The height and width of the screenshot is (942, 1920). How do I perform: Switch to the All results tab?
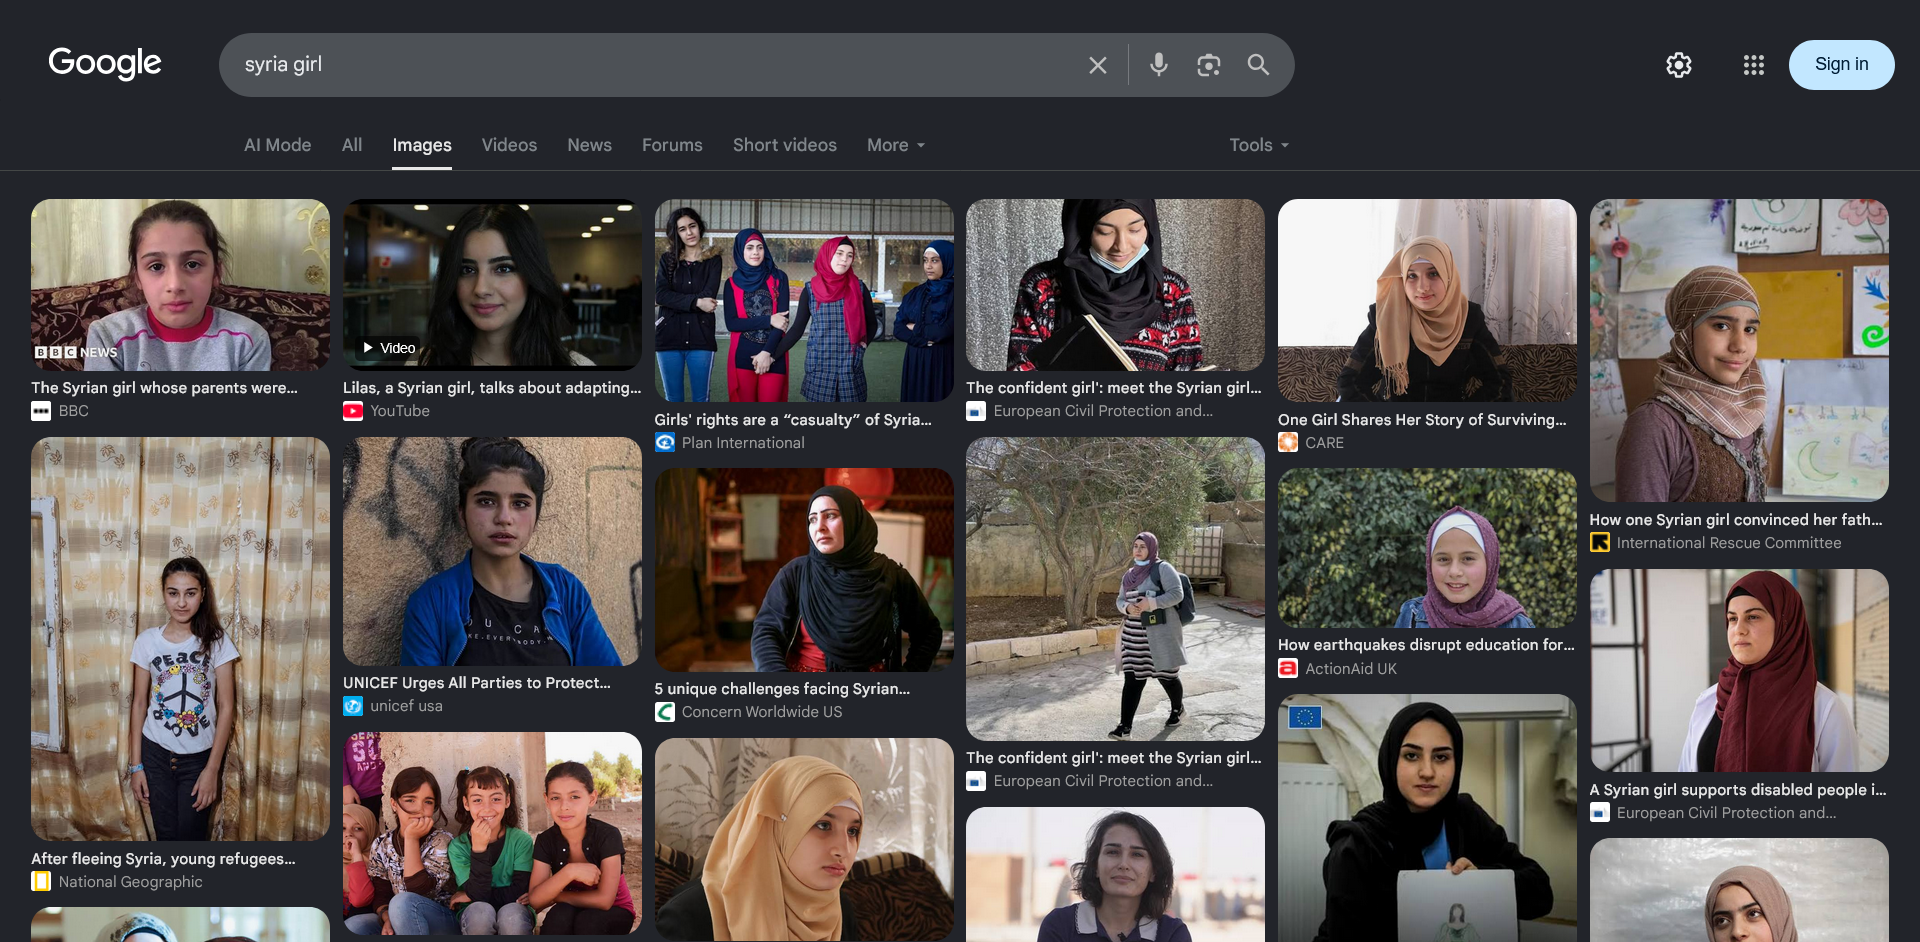352,145
